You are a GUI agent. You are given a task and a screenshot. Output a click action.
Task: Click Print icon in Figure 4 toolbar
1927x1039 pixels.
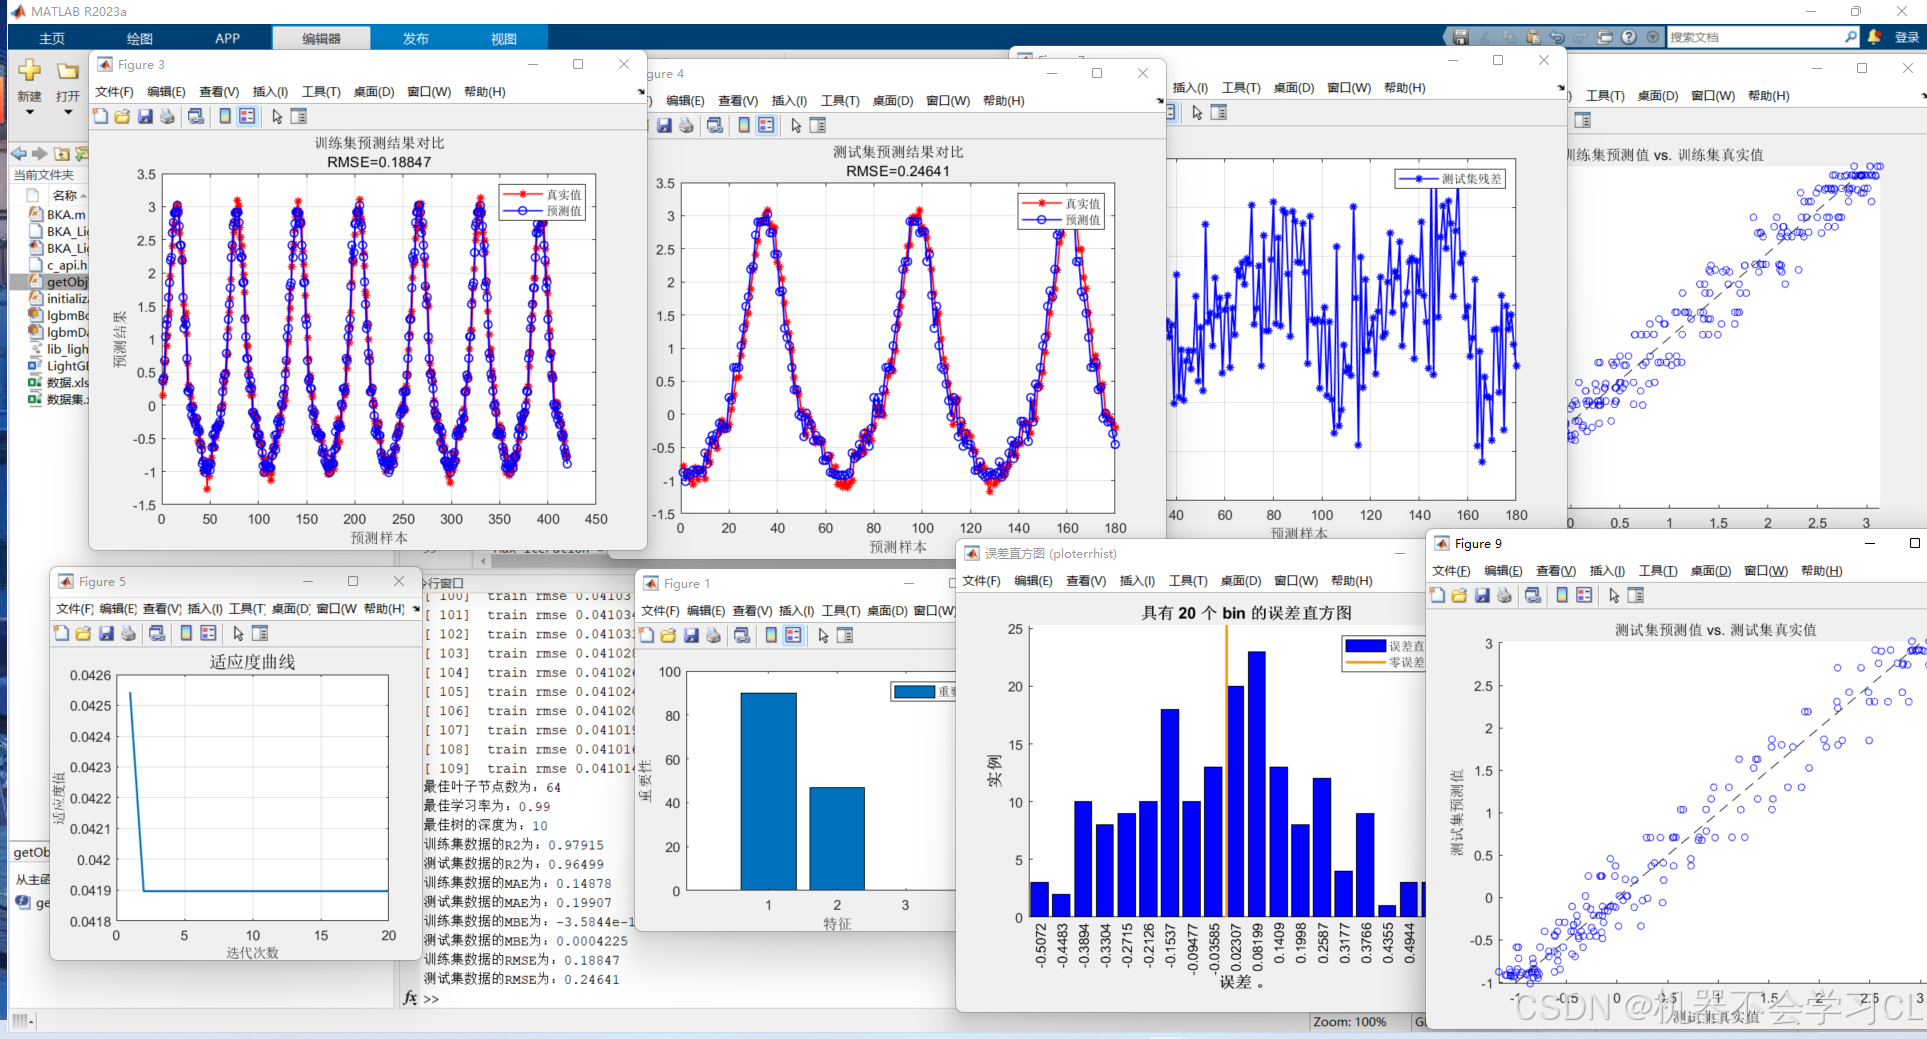(686, 126)
